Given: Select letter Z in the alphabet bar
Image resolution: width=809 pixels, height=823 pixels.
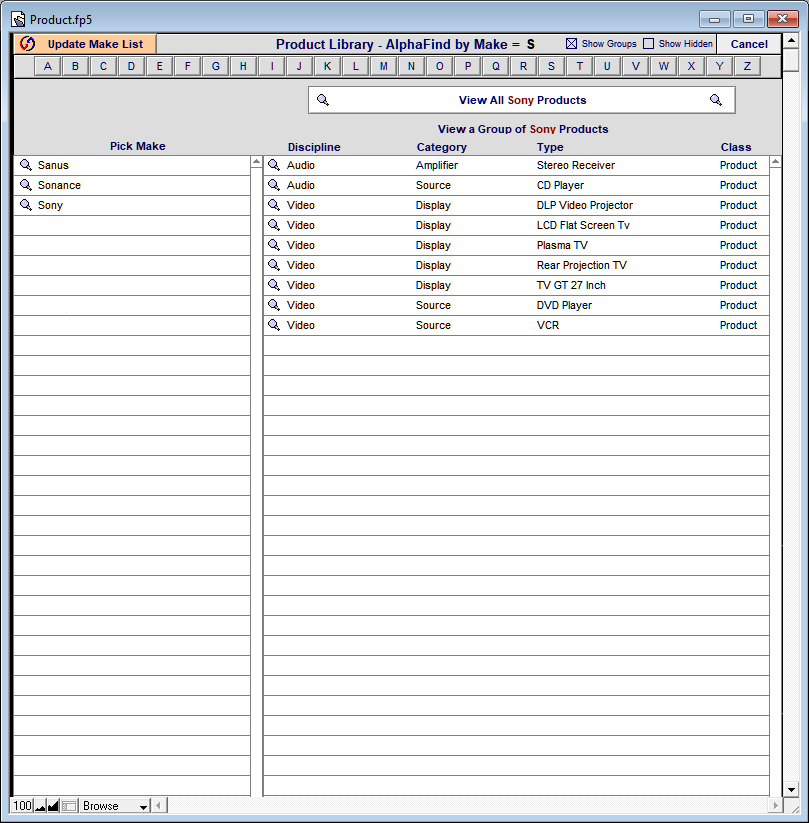Looking at the screenshot, I should click(x=747, y=67).
